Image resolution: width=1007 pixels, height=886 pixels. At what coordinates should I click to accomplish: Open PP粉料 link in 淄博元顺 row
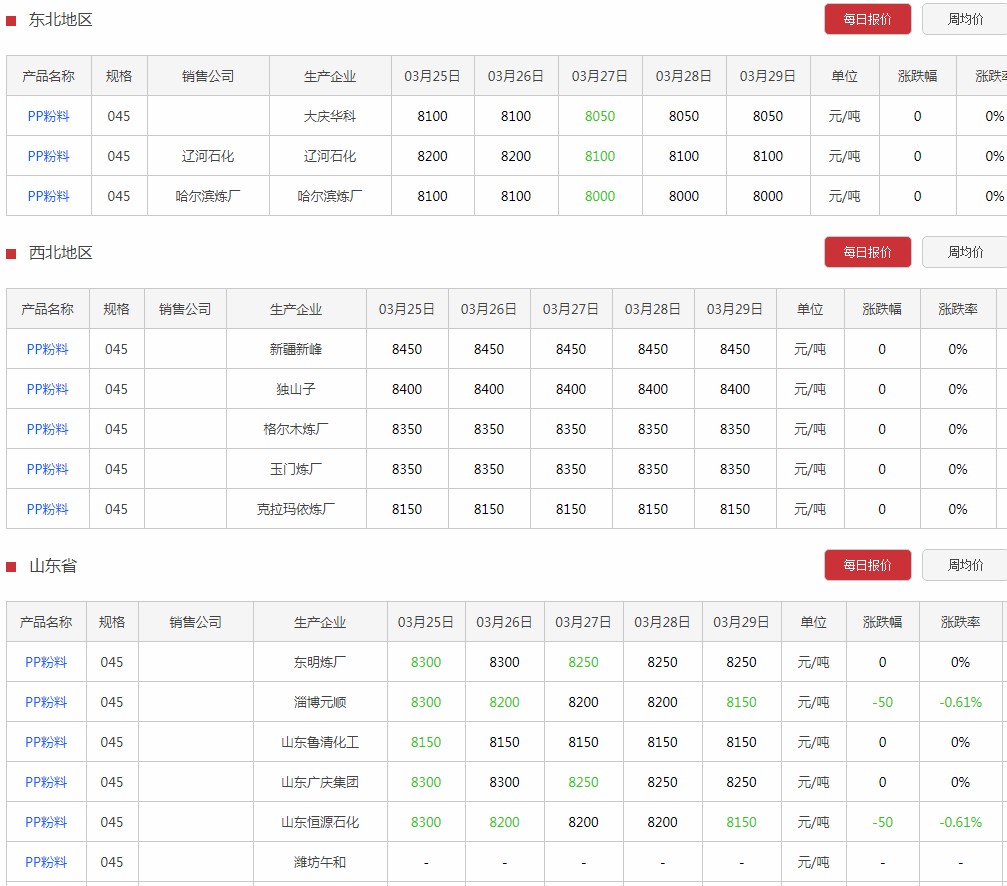tap(46, 702)
